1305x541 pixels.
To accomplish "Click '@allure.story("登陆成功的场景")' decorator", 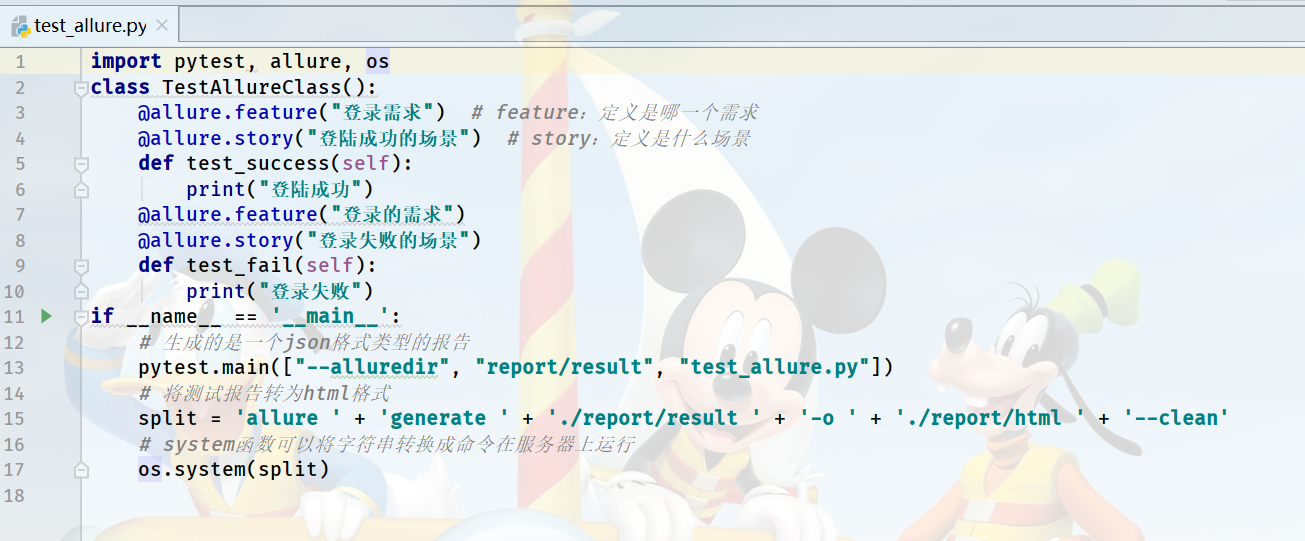I will tap(310, 138).
